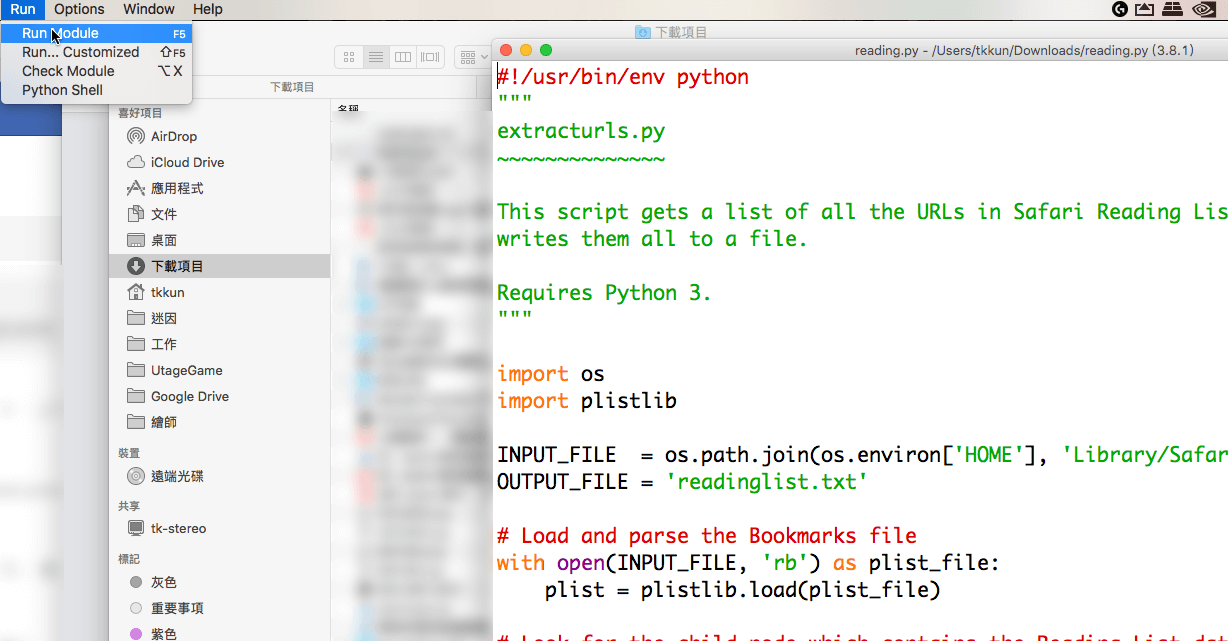Click 'with open(INPUT_FILE' line
Viewport: 1228px width, 641px height.
click(748, 563)
